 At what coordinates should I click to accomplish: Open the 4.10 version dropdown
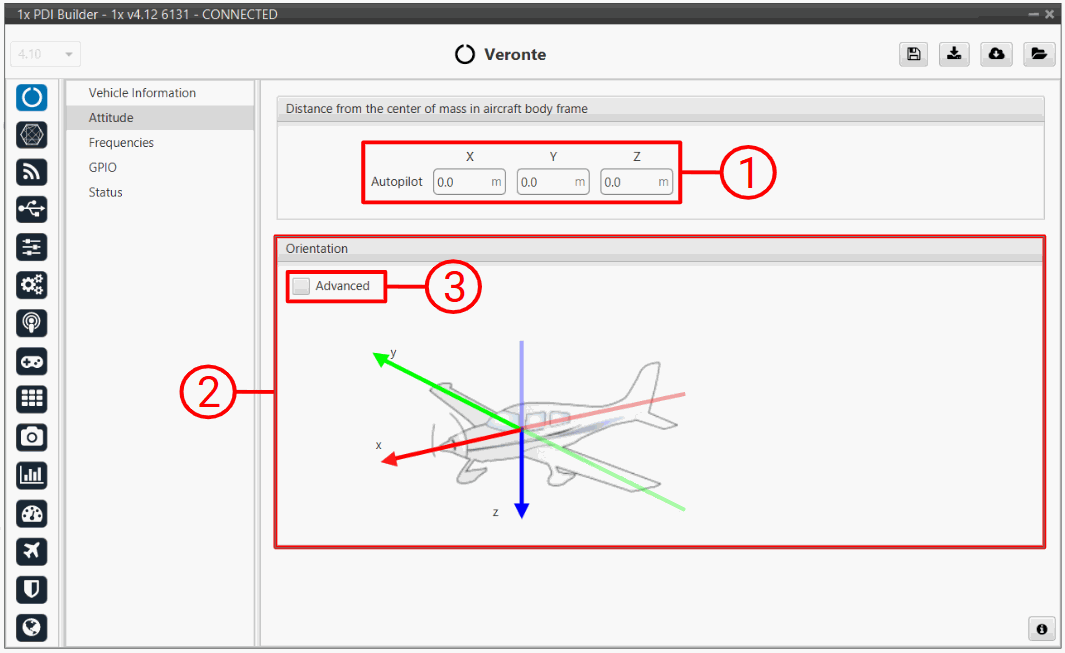click(45, 54)
